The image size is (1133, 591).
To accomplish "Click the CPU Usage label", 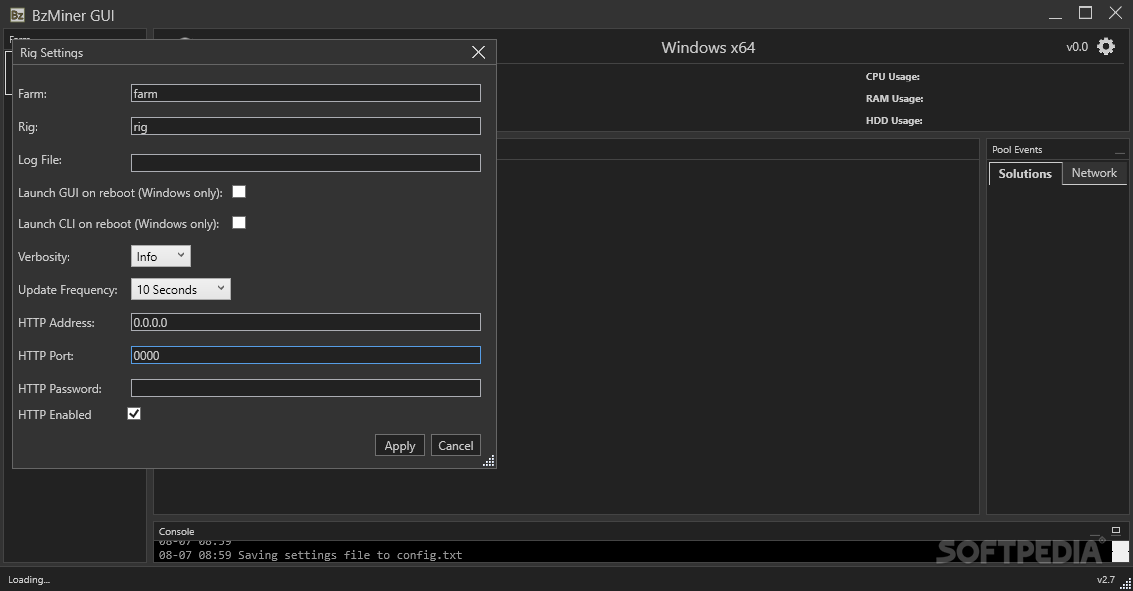I will point(892,77).
